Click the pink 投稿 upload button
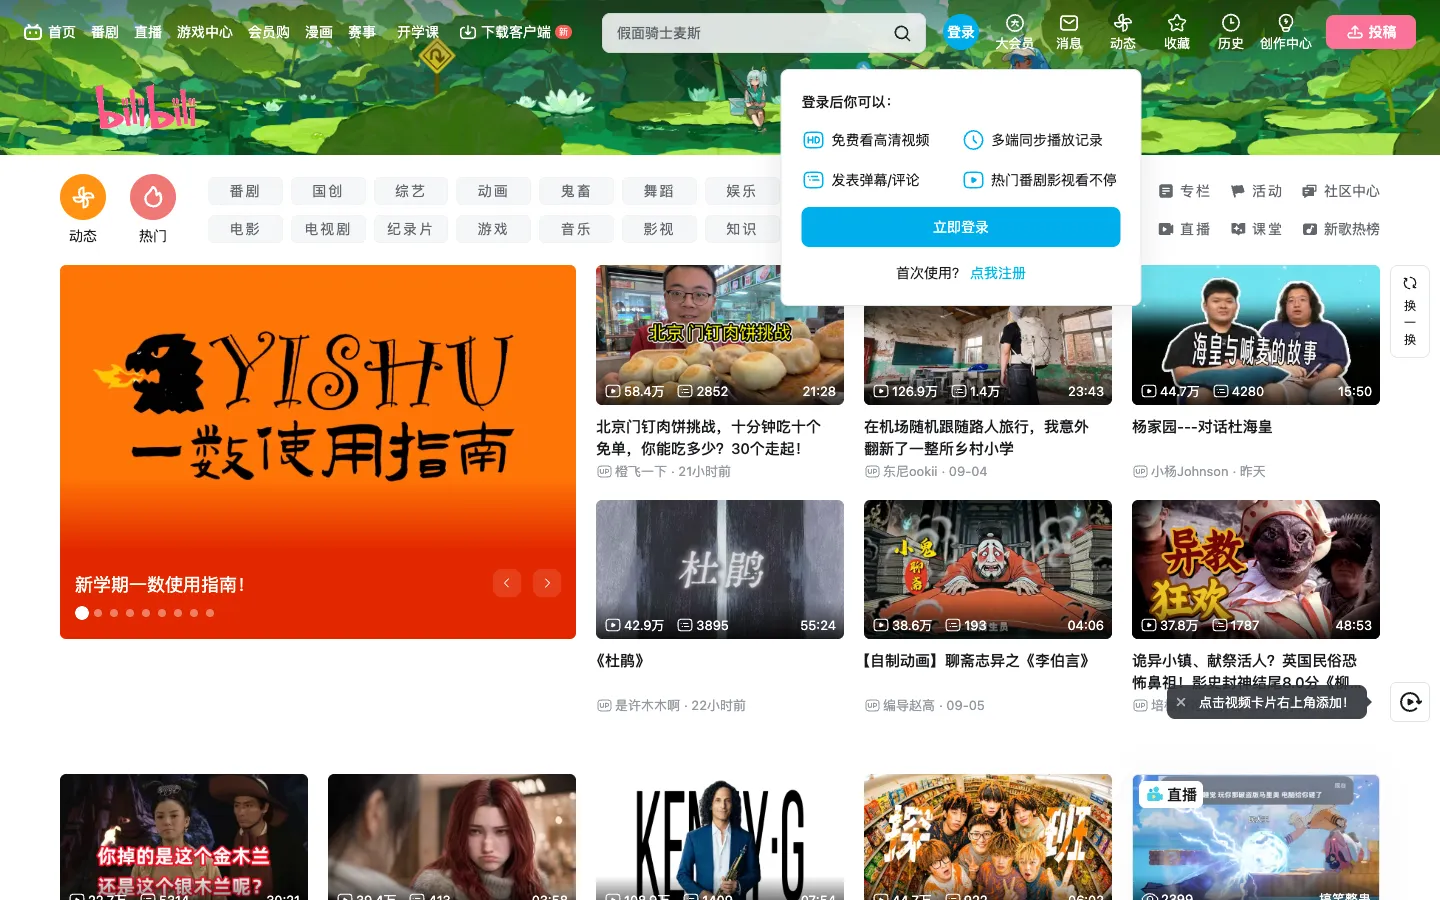1440x900 pixels. [x=1371, y=32]
